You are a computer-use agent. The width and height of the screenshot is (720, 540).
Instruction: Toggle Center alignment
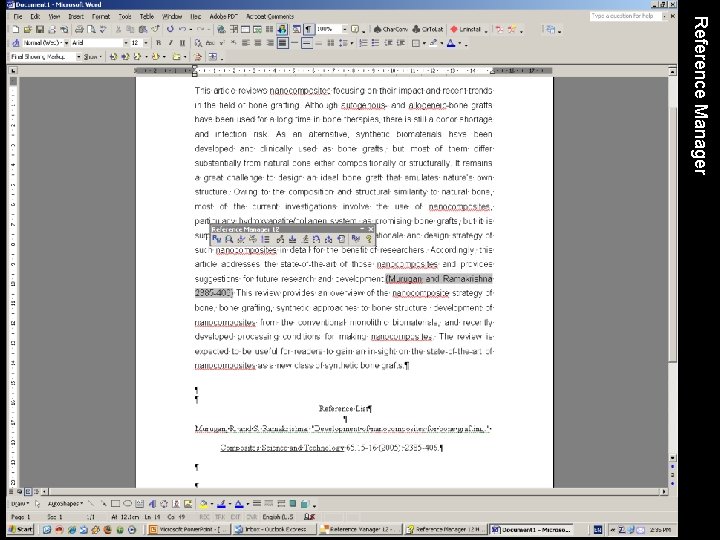click(258, 43)
